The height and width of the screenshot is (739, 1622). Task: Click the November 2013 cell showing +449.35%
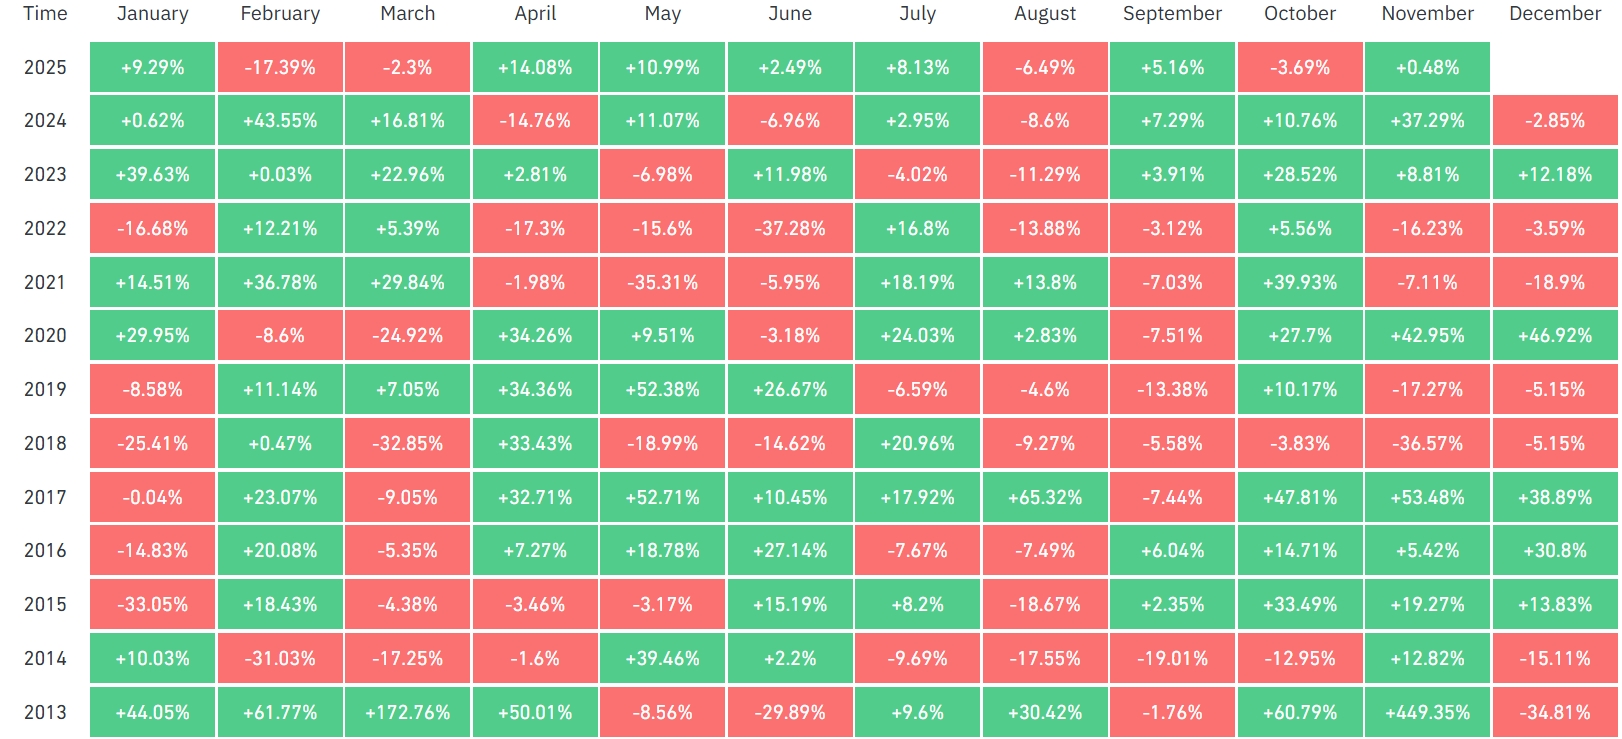[1427, 713]
